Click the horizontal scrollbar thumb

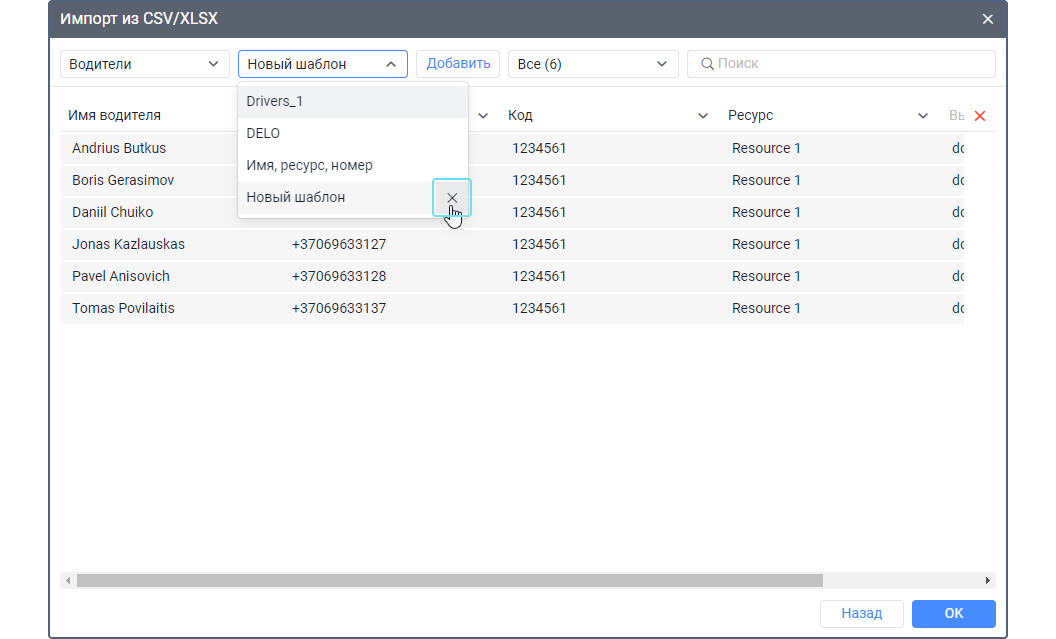click(x=450, y=580)
